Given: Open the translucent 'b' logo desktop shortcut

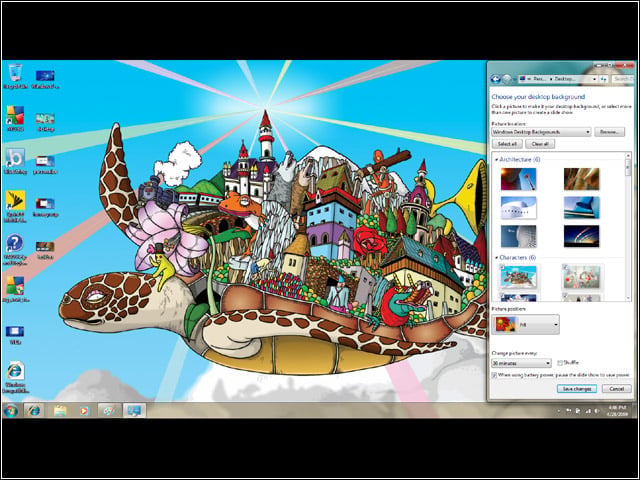Looking at the screenshot, I should click(15, 161).
